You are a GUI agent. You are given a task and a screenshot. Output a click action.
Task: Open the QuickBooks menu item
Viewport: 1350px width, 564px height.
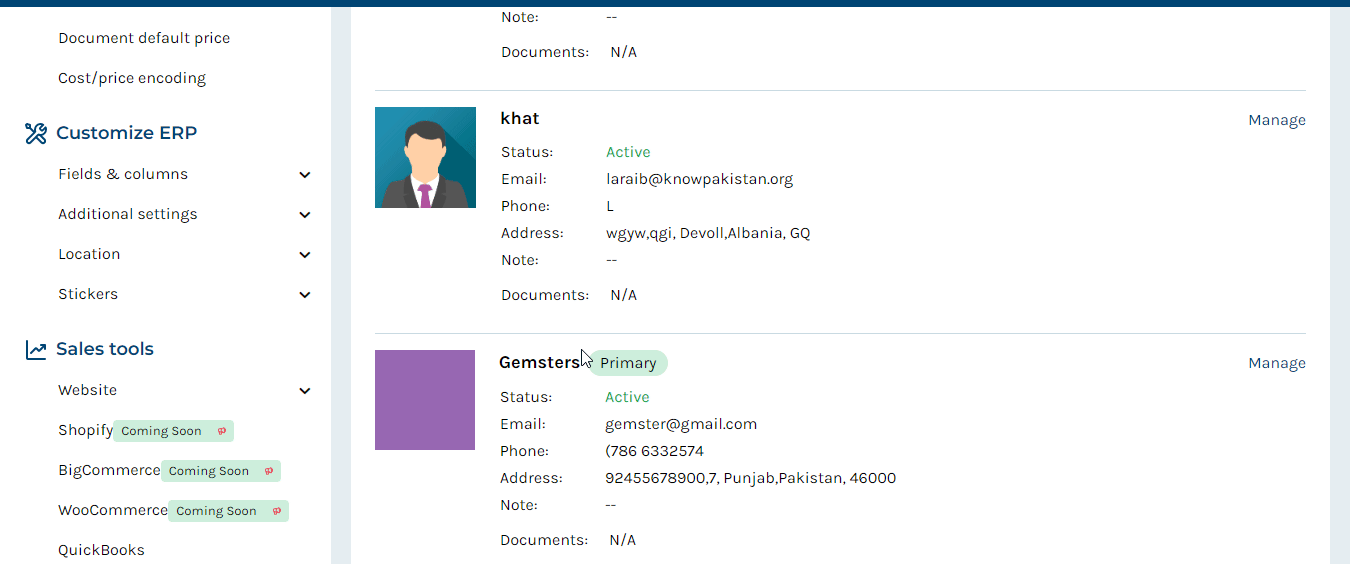[x=101, y=550]
